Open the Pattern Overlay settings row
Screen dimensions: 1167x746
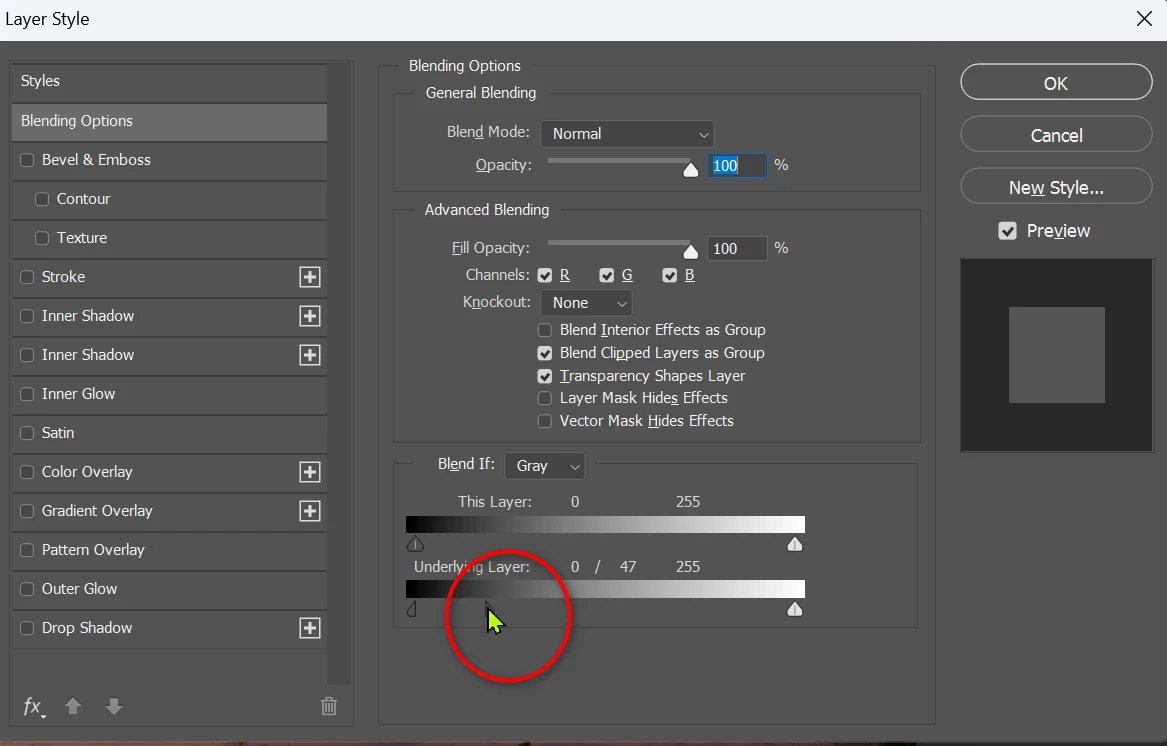[169, 550]
